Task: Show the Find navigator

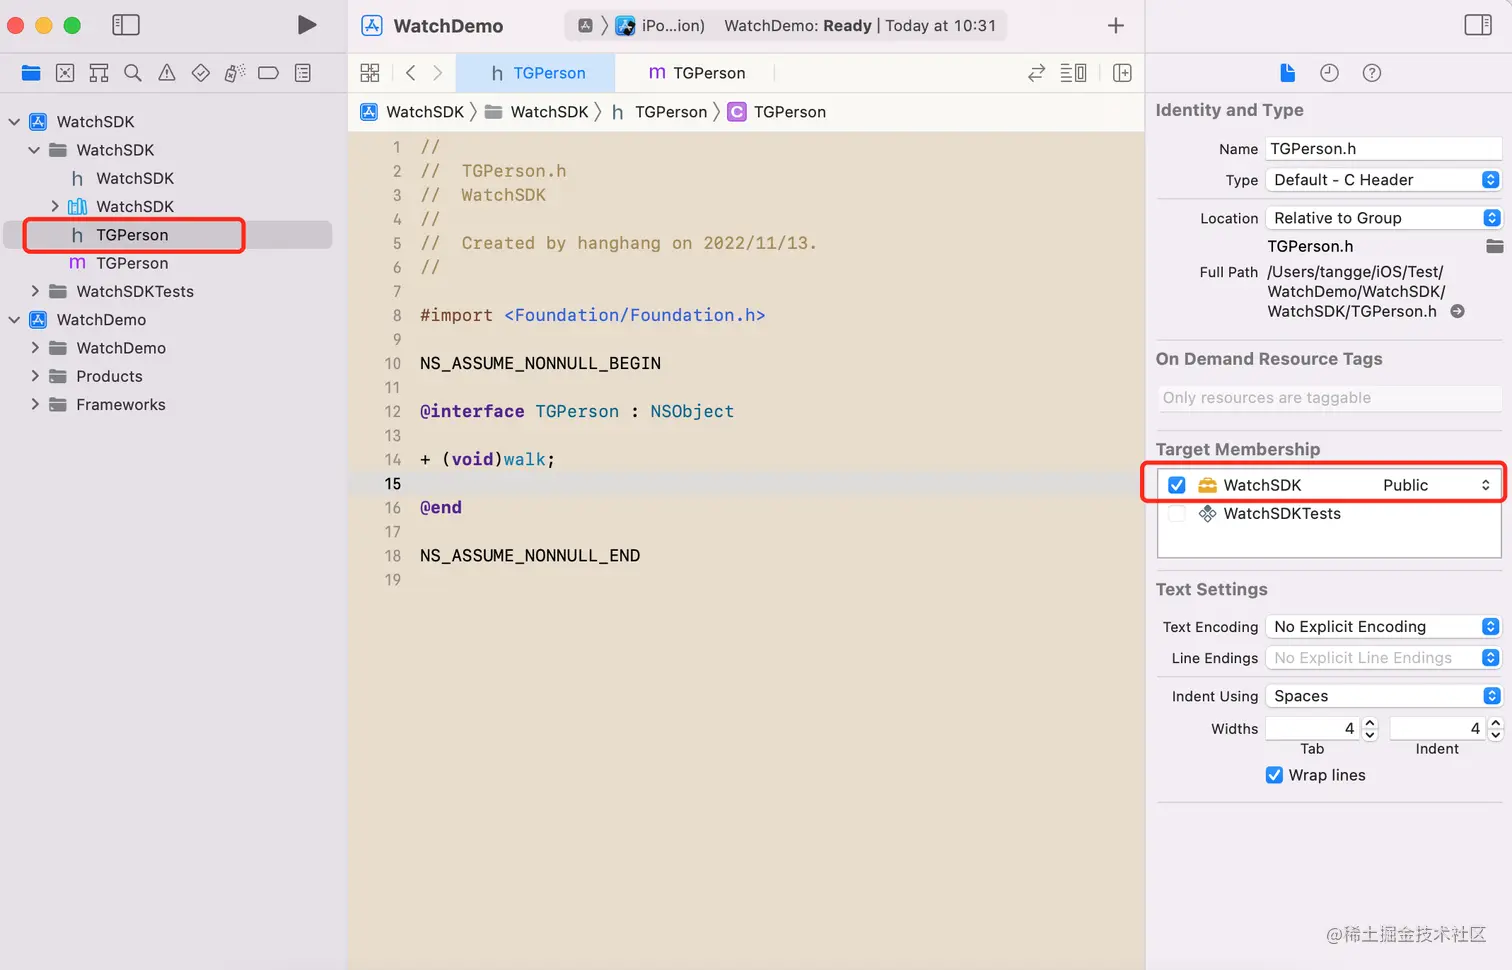Action: 133,73
